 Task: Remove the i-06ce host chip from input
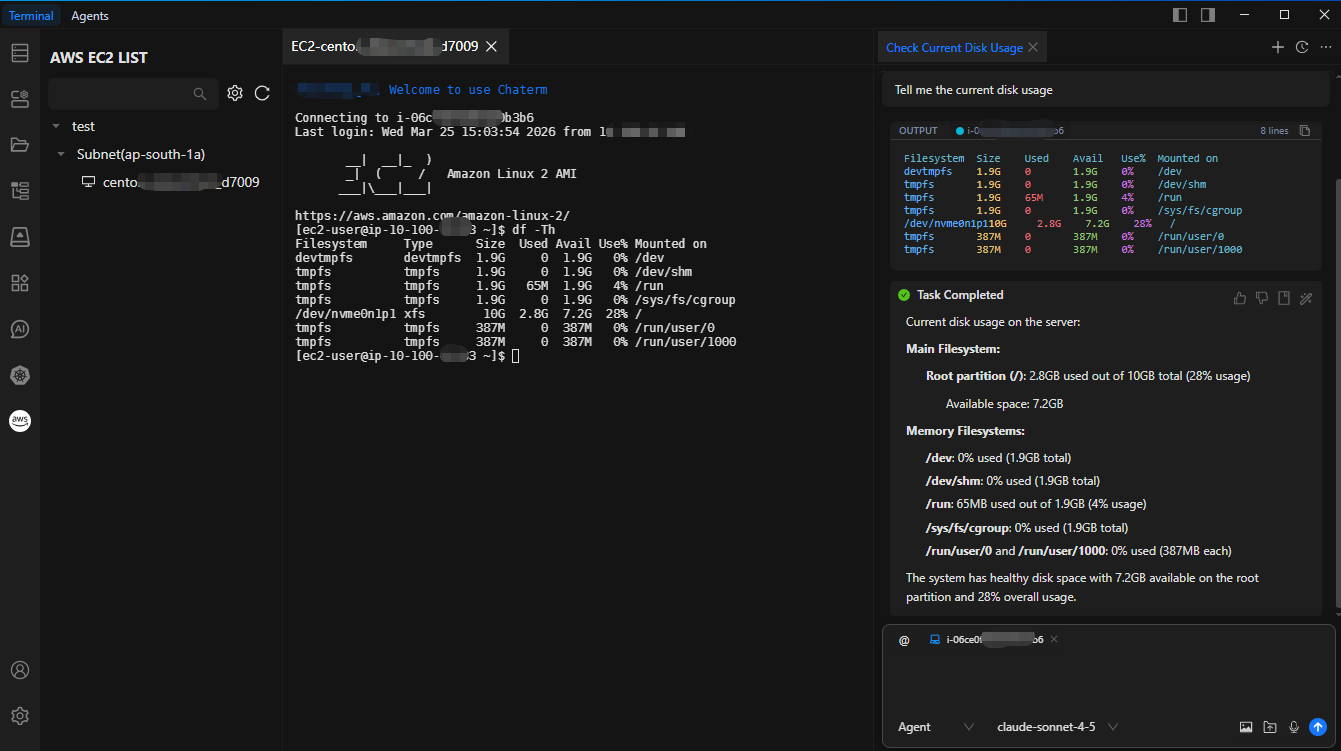tap(1054, 639)
